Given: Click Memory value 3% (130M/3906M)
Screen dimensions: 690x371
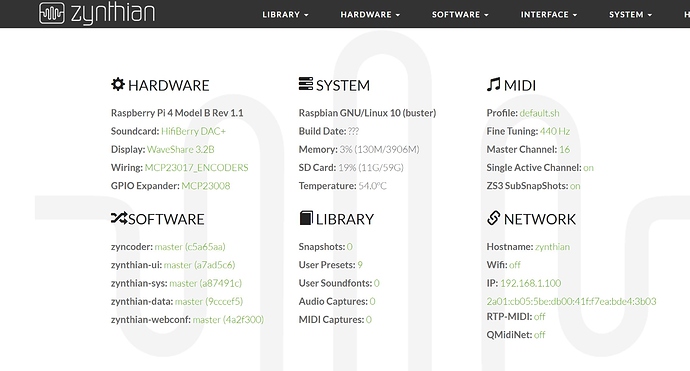Looking at the screenshot, I should click(379, 149).
